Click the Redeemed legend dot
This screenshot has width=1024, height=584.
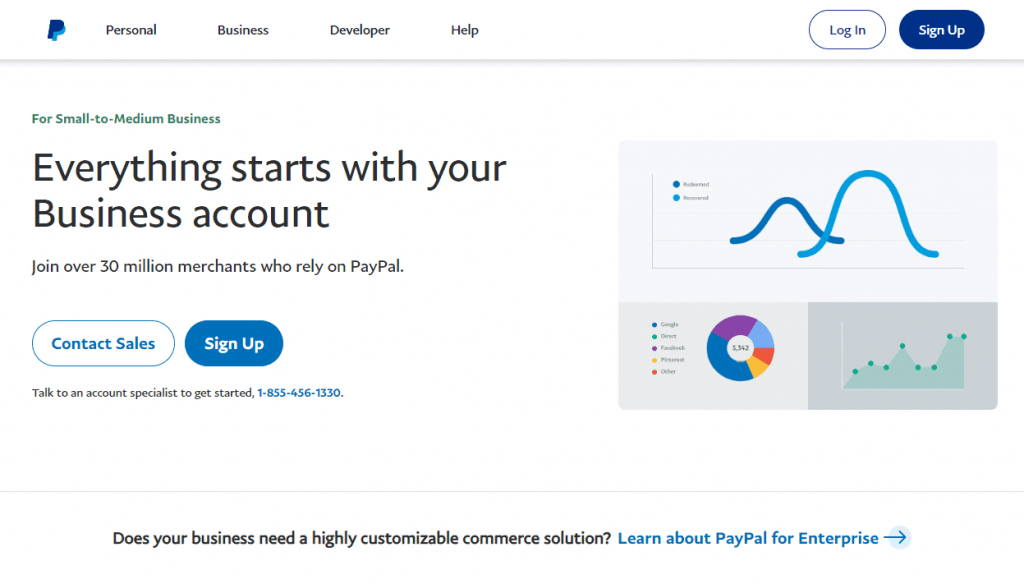click(x=676, y=184)
